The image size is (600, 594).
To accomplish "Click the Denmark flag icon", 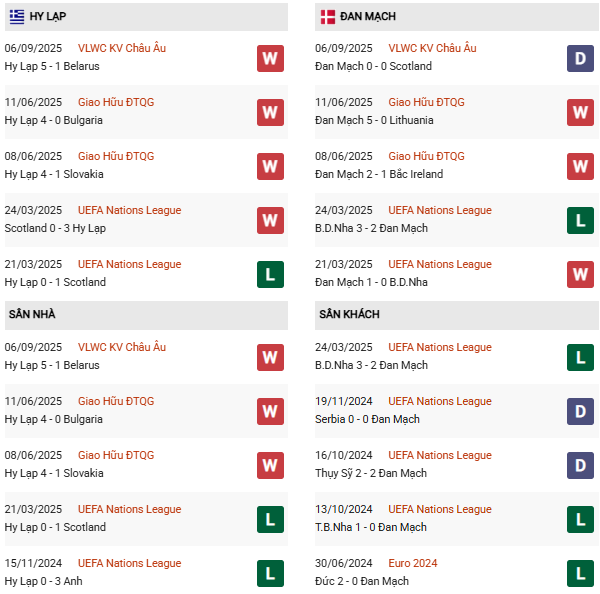I will tap(327, 17).
